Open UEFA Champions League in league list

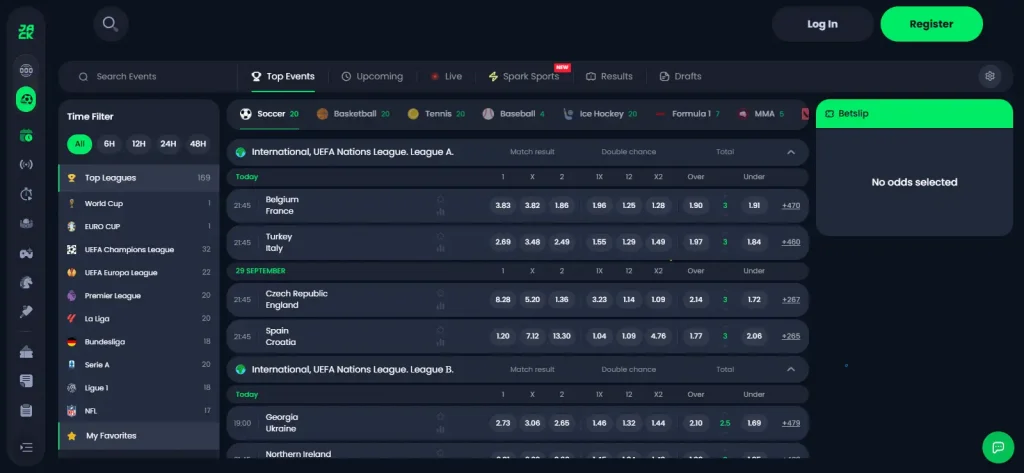coord(138,250)
